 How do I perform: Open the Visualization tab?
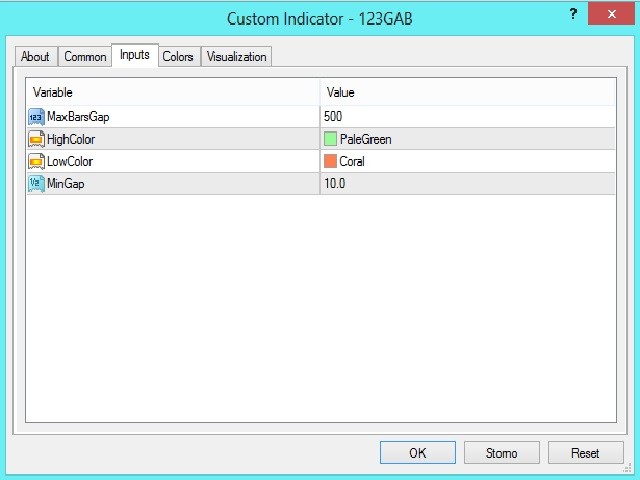236,57
